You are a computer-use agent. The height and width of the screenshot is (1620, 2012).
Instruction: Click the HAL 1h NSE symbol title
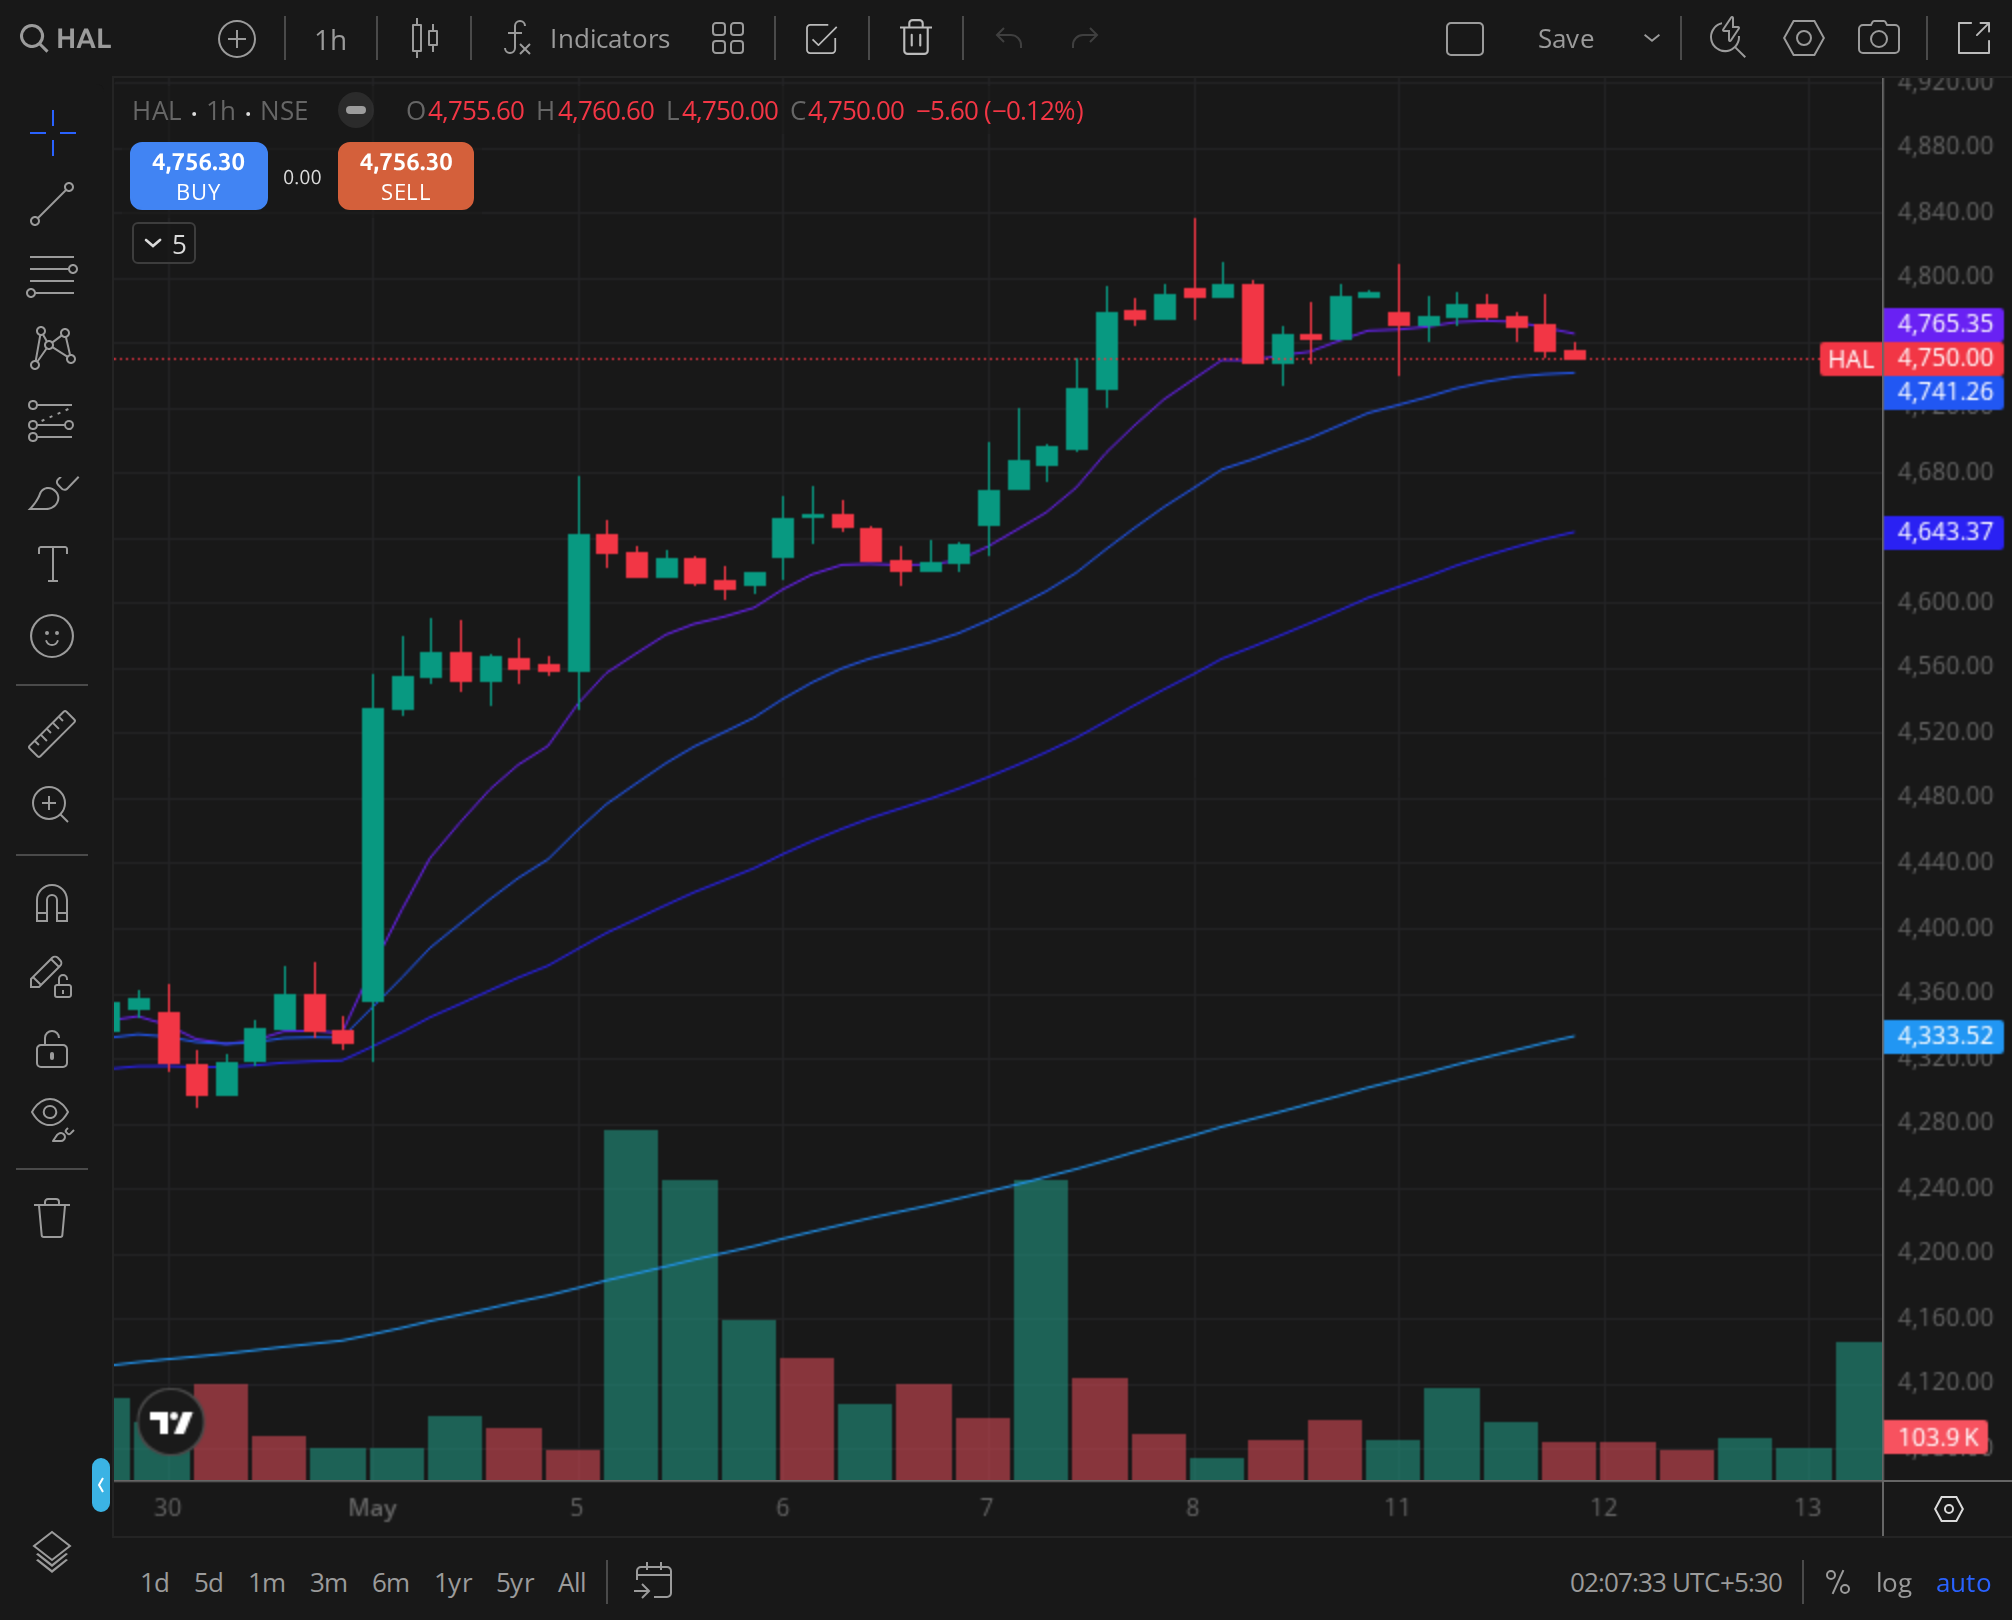[220, 111]
